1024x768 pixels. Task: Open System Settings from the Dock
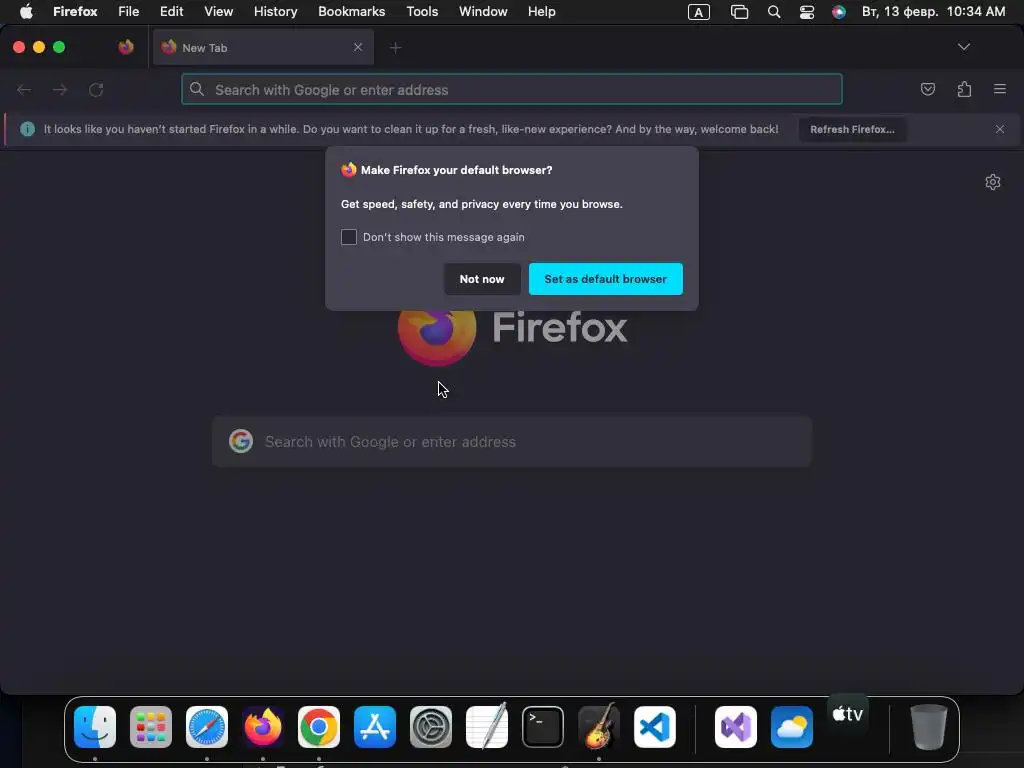tap(430, 727)
